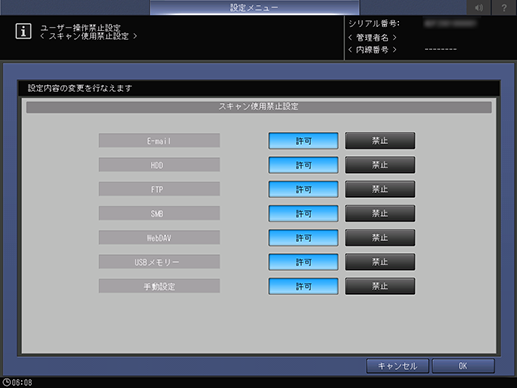Click the 手動設定 label
This screenshot has width=517, height=388.
coord(159,286)
